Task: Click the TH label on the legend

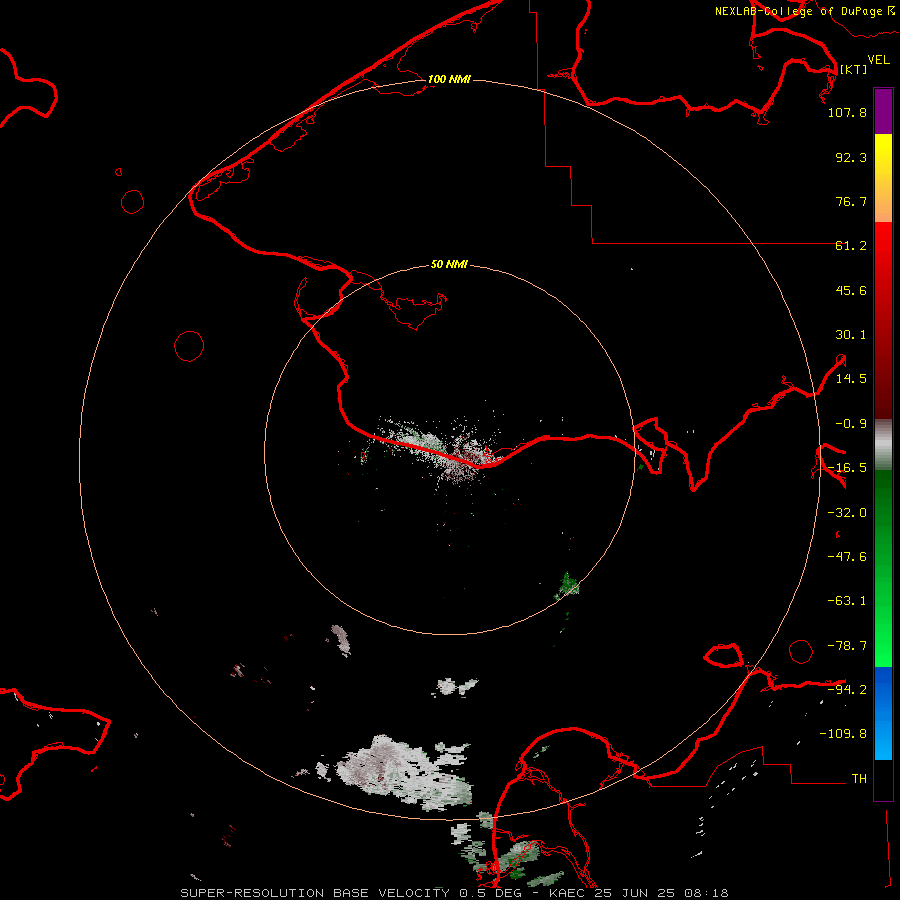Action: coord(859,779)
